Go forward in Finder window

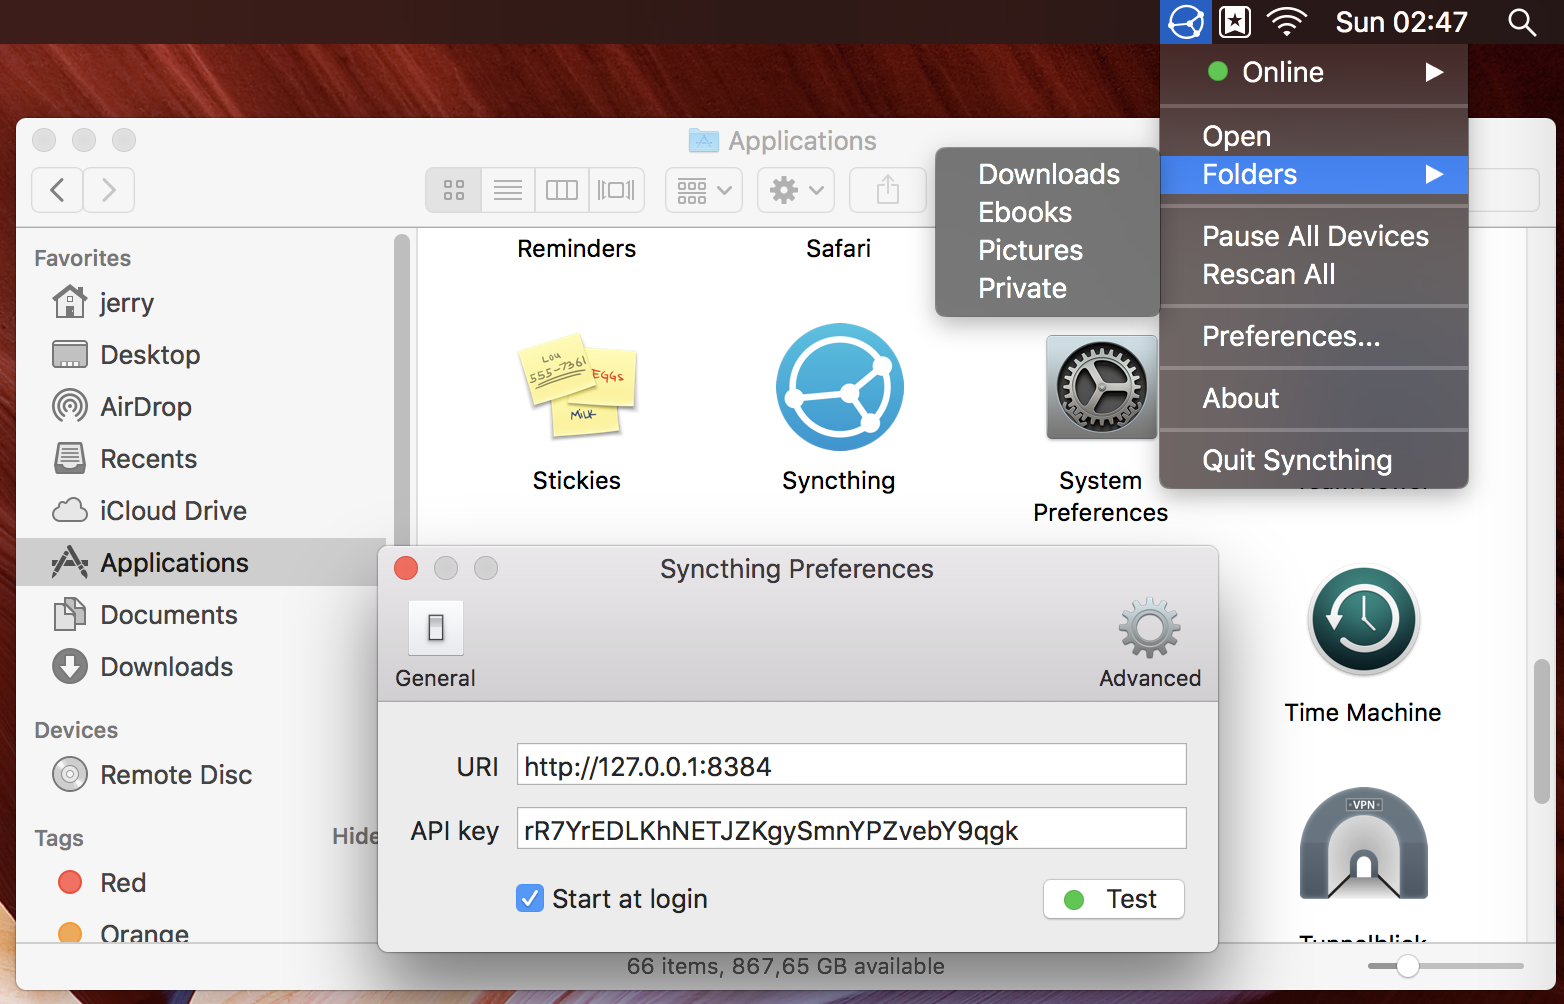[x=109, y=189]
